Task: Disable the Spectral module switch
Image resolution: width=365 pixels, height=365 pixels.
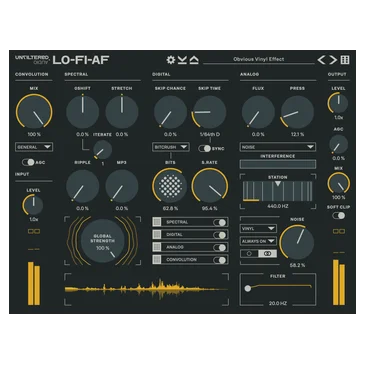Action: tap(220, 222)
